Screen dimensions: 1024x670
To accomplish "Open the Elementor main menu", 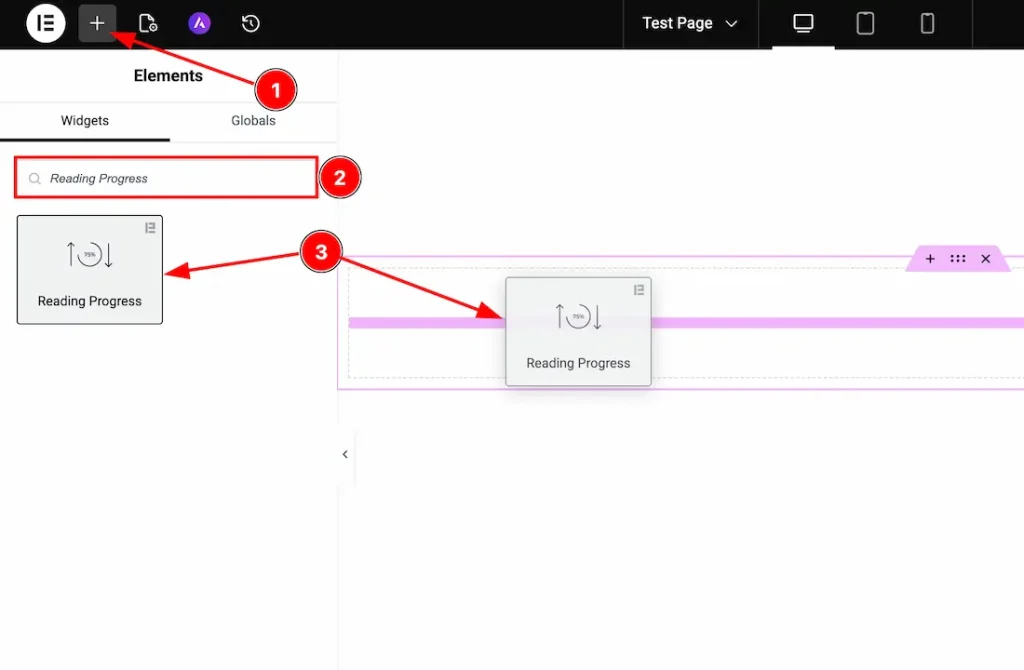I will [45, 23].
